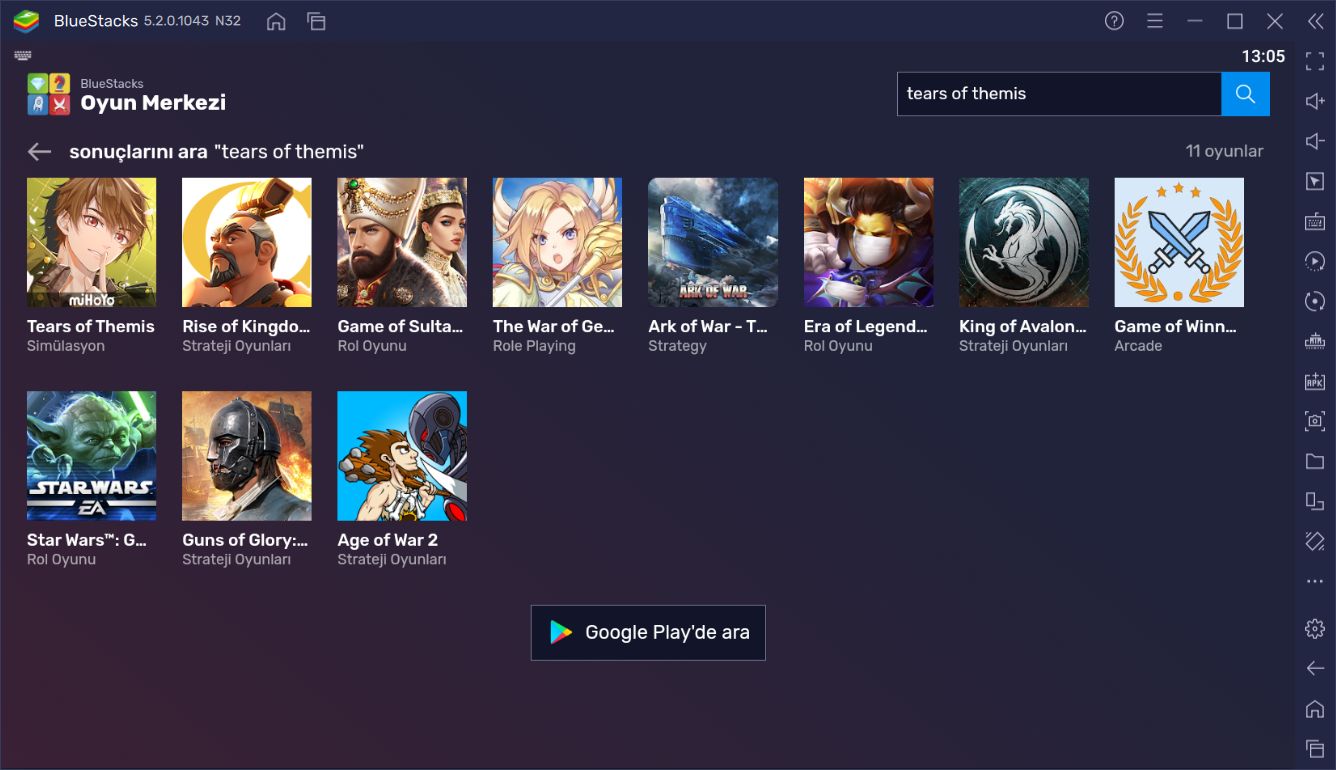Toggle the cursor lock icon in the sidebar
Screen dimensions: 1336x770
point(1315,181)
